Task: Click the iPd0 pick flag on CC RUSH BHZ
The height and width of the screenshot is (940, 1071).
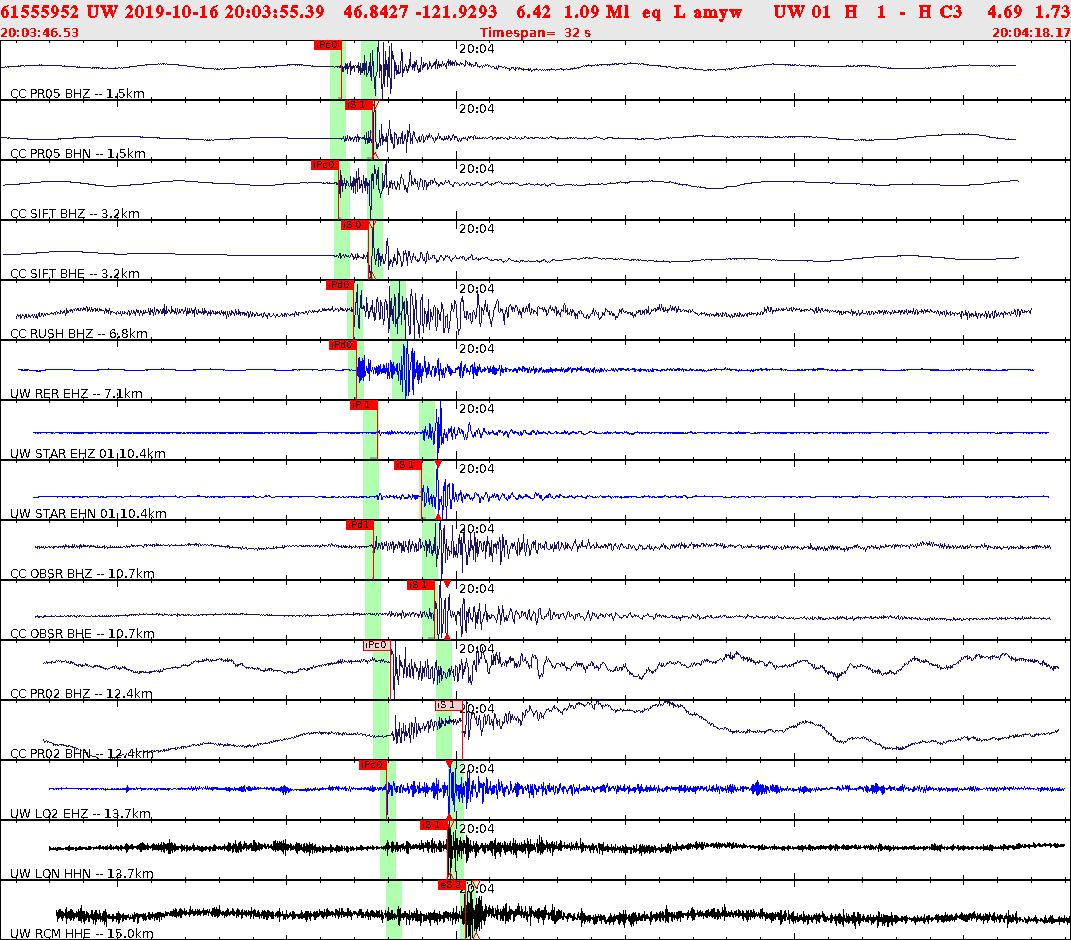Action: [341, 285]
